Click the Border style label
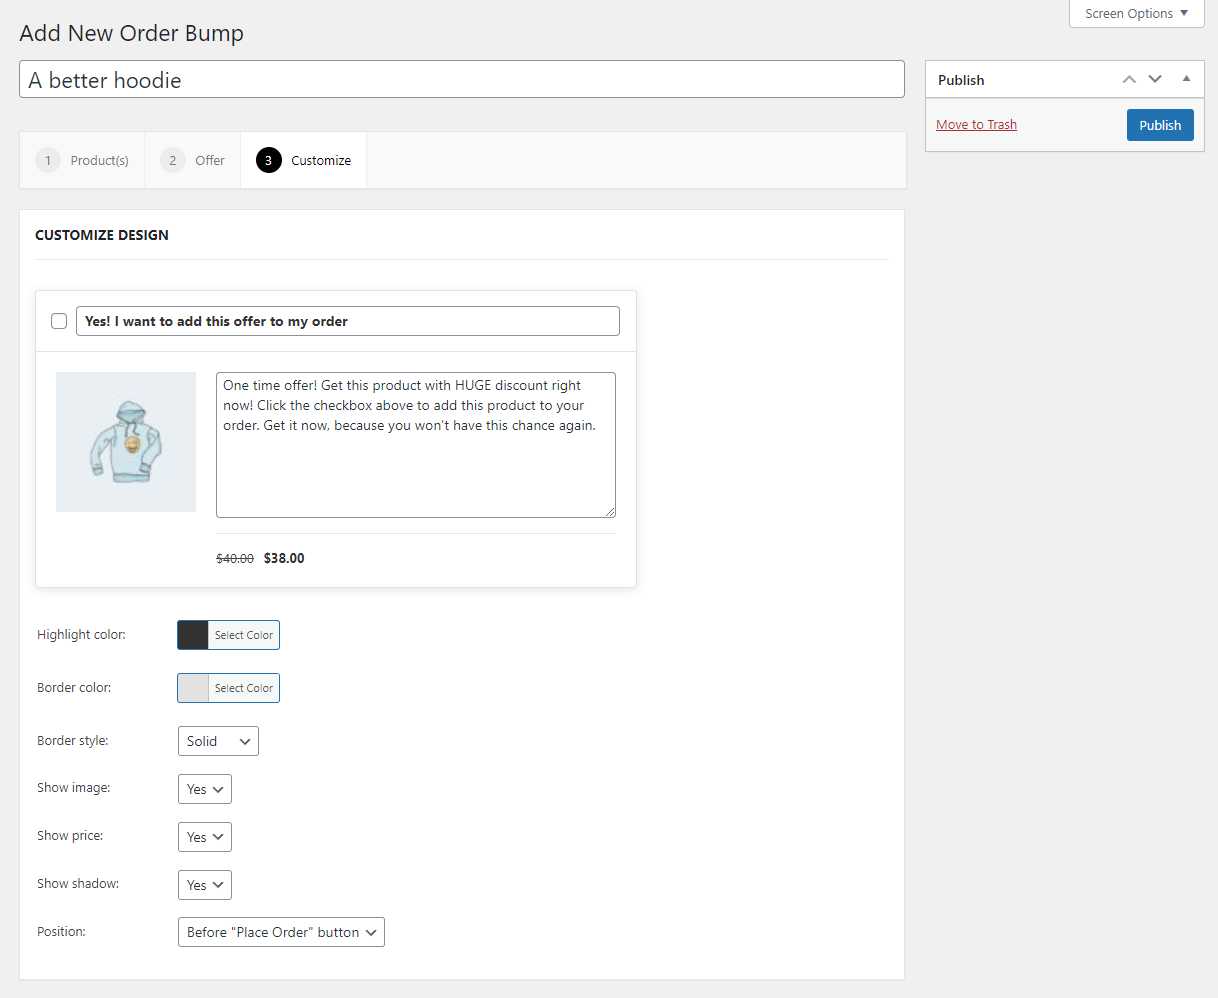This screenshot has height=998, width=1218. [x=72, y=741]
